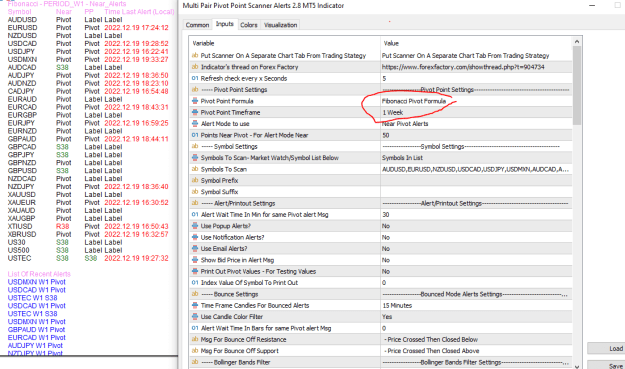Click the enum icon beside Use Notification Alerts?
The image size is (625, 369).
click(195, 237)
